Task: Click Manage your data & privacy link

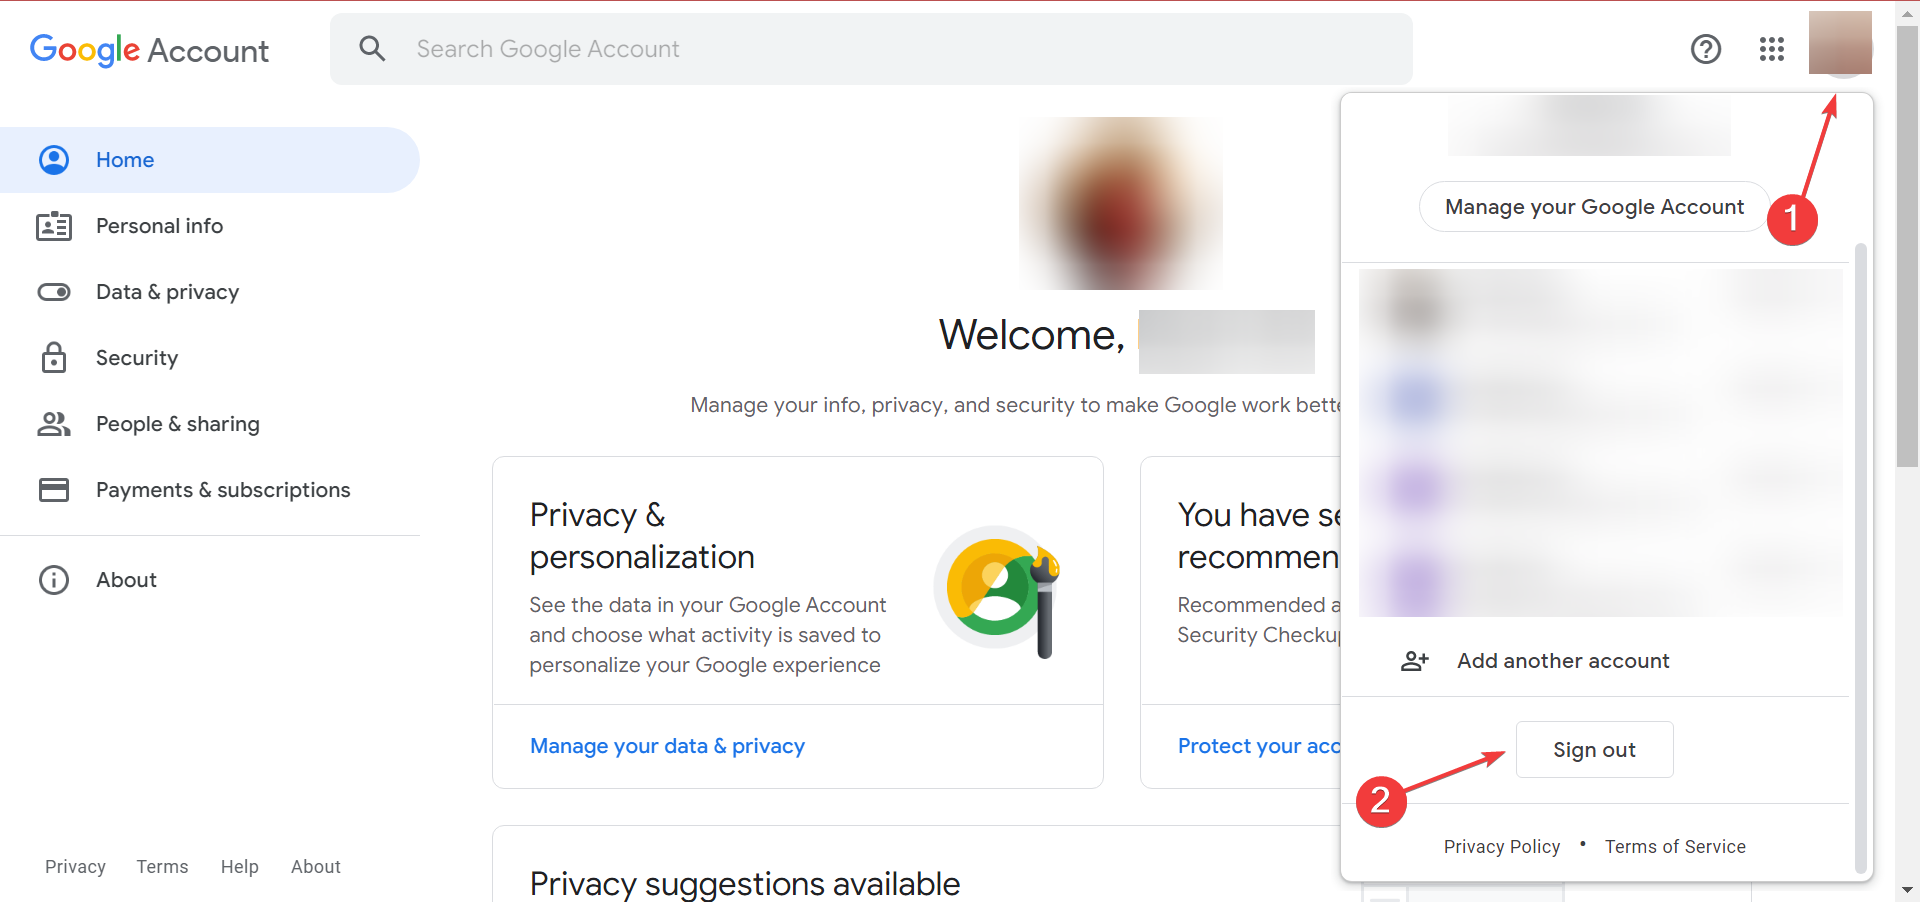Action: tap(667, 746)
